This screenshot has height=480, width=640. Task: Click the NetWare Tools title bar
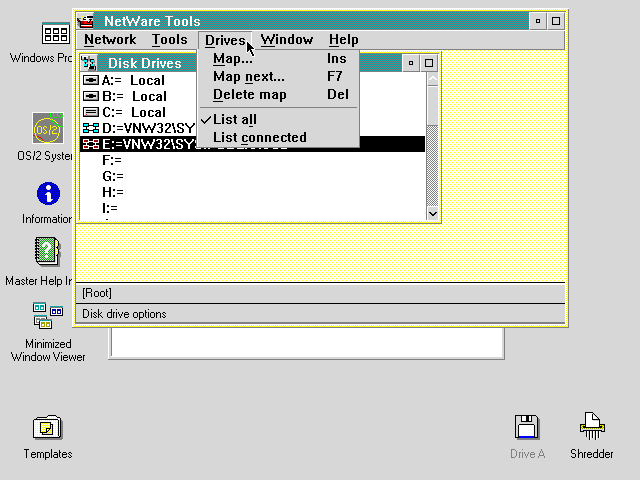[x=312, y=21]
